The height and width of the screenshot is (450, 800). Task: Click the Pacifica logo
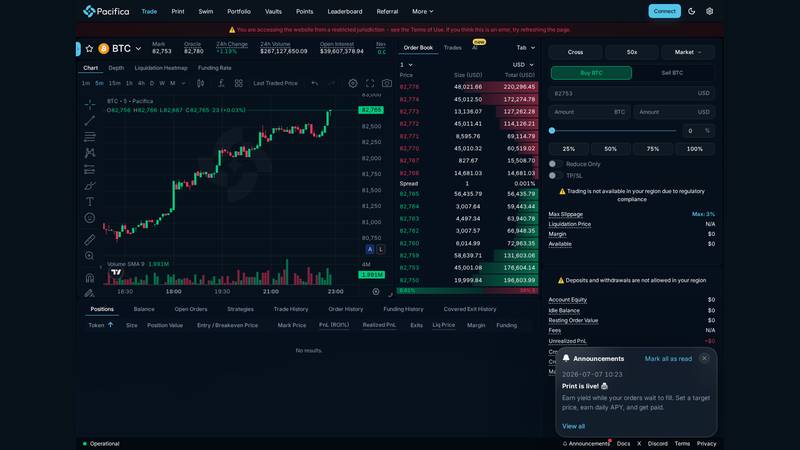coord(106,11)
